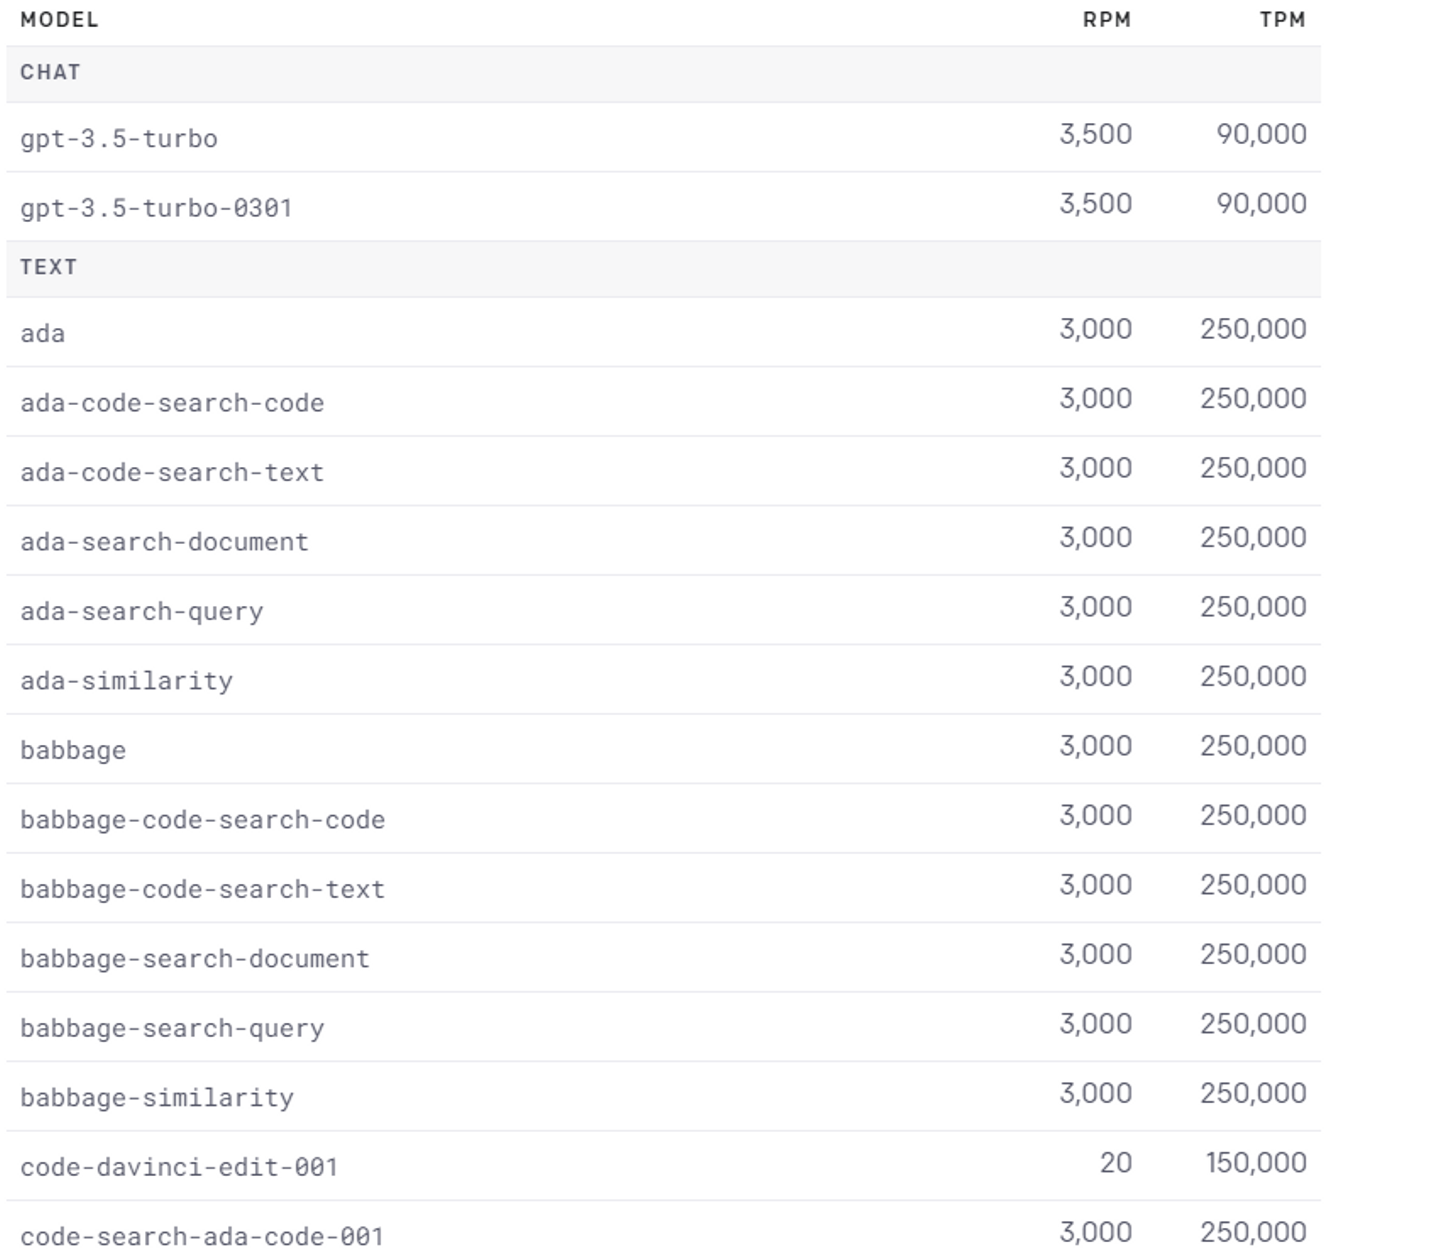Click the MODEL column header
The image size is (1440, 1254).
[x=59, y=20]
